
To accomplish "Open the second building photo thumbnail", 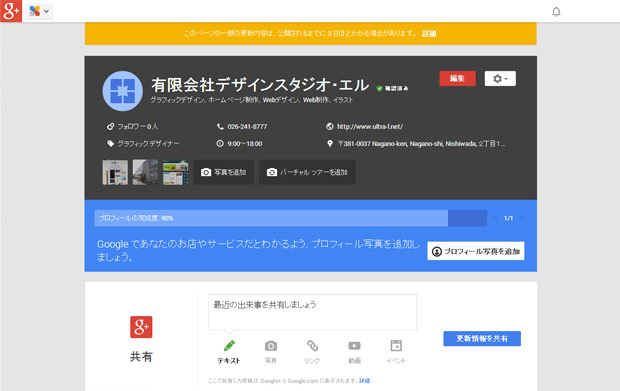I will pyautogui.click(x=145, y=172).
